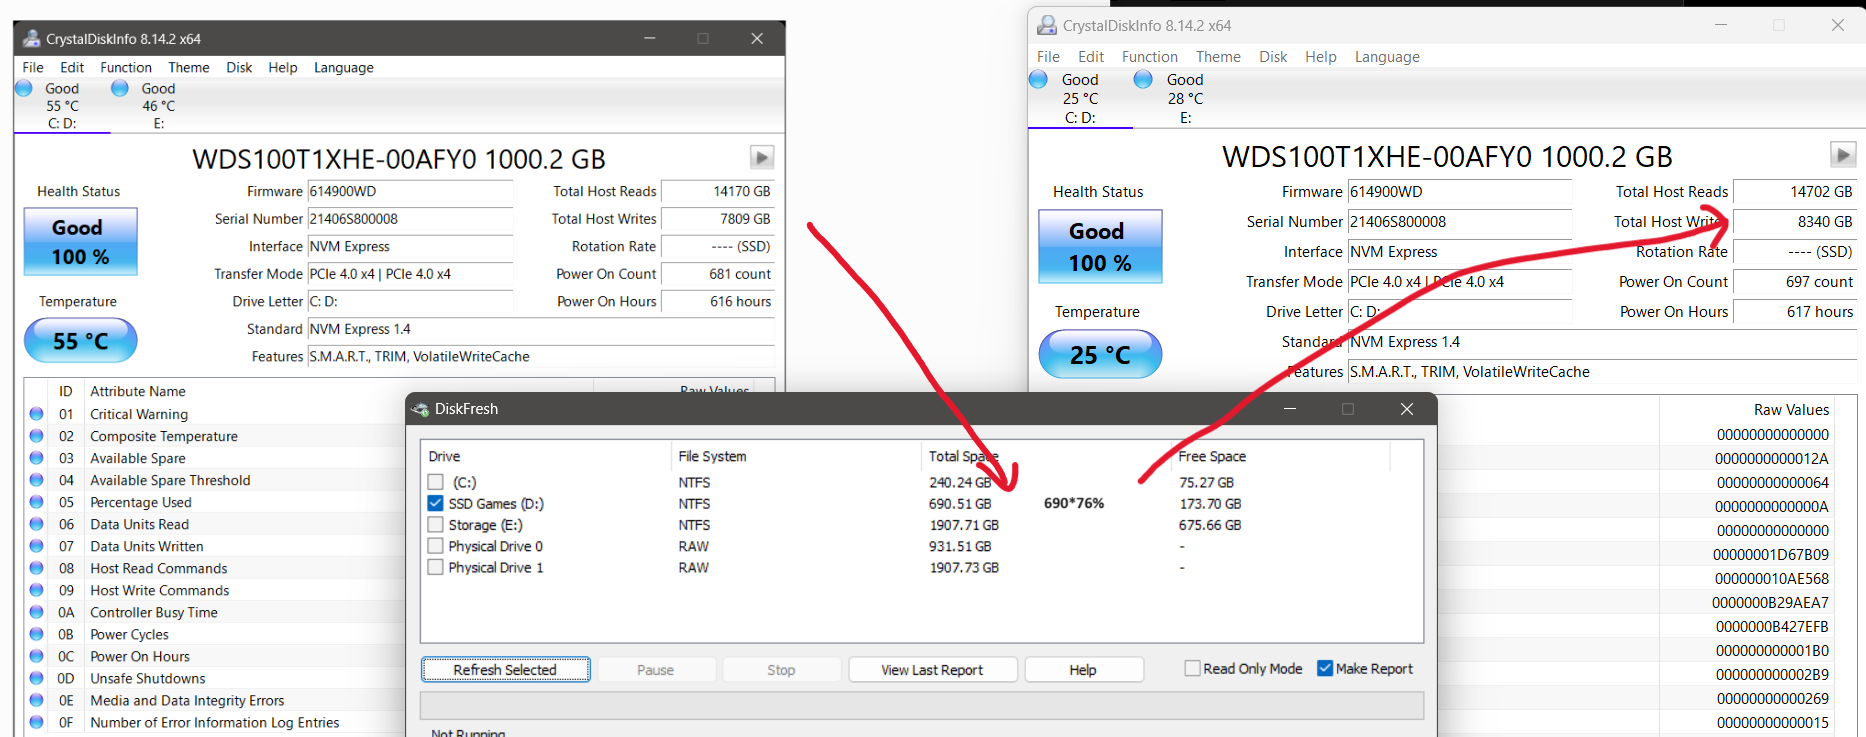The height and width of the screenshot is (737, 1866).
Task: Click next disk arrow in left CrystalDiskInfo
Action: 761,158
